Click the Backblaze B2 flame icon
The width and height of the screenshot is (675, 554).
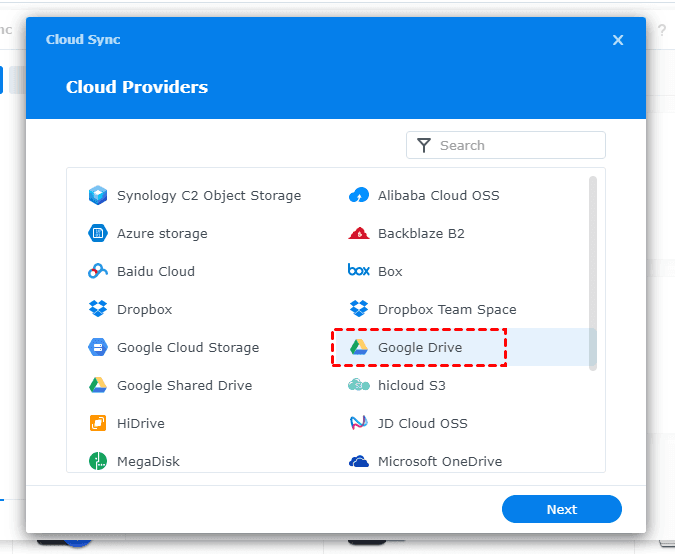(x=358, y=233)
